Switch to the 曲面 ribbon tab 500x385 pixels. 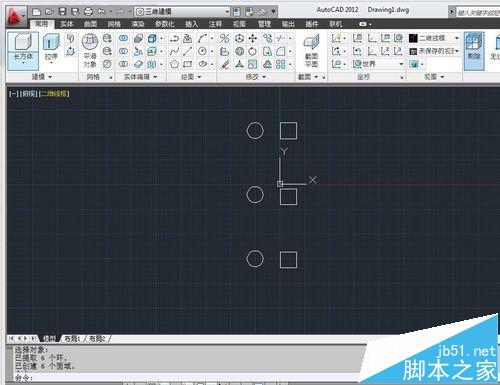pos(90,24)
